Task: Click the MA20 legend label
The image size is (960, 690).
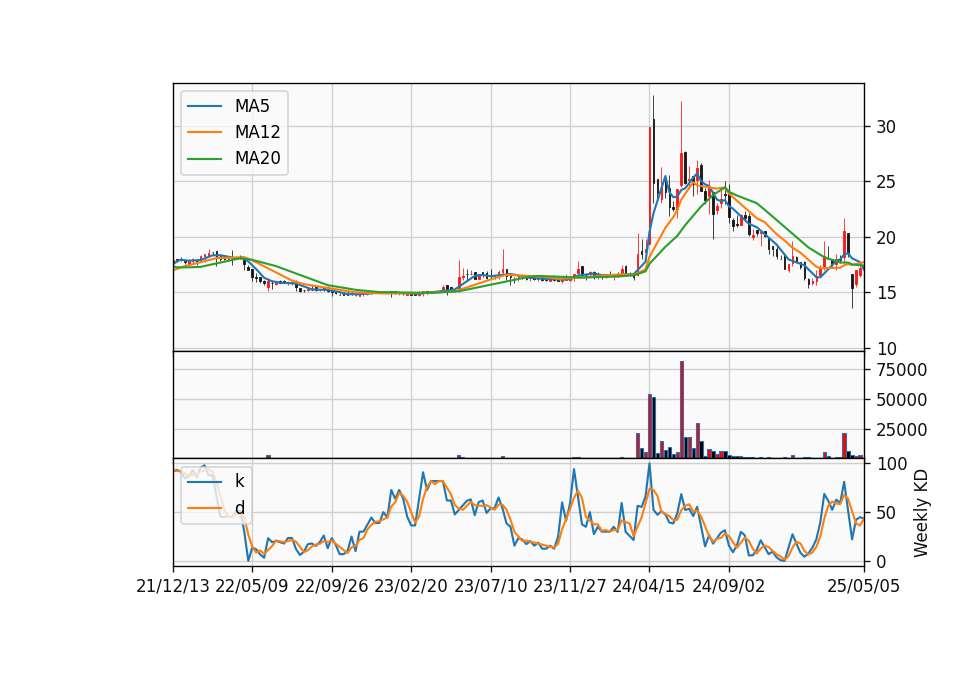Action: click(x=257, y=158)
